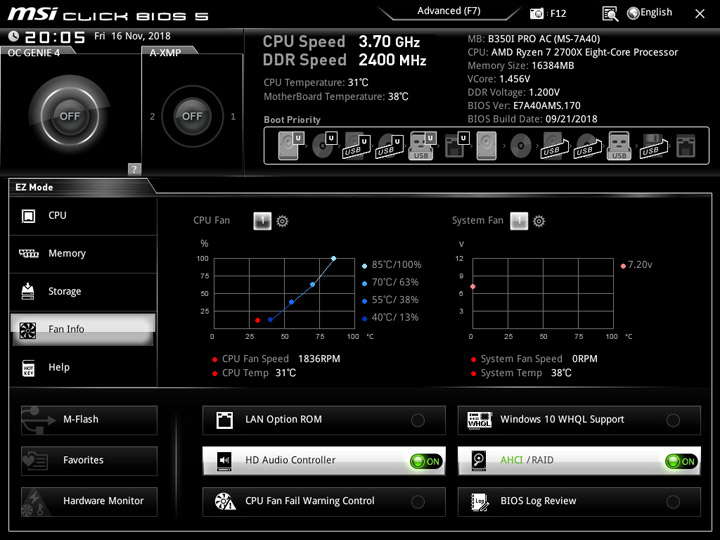The height and width of the screenshot is (540, 720).
Task: Click the LAN Option ROM network icon
Action: click(225, 420)
